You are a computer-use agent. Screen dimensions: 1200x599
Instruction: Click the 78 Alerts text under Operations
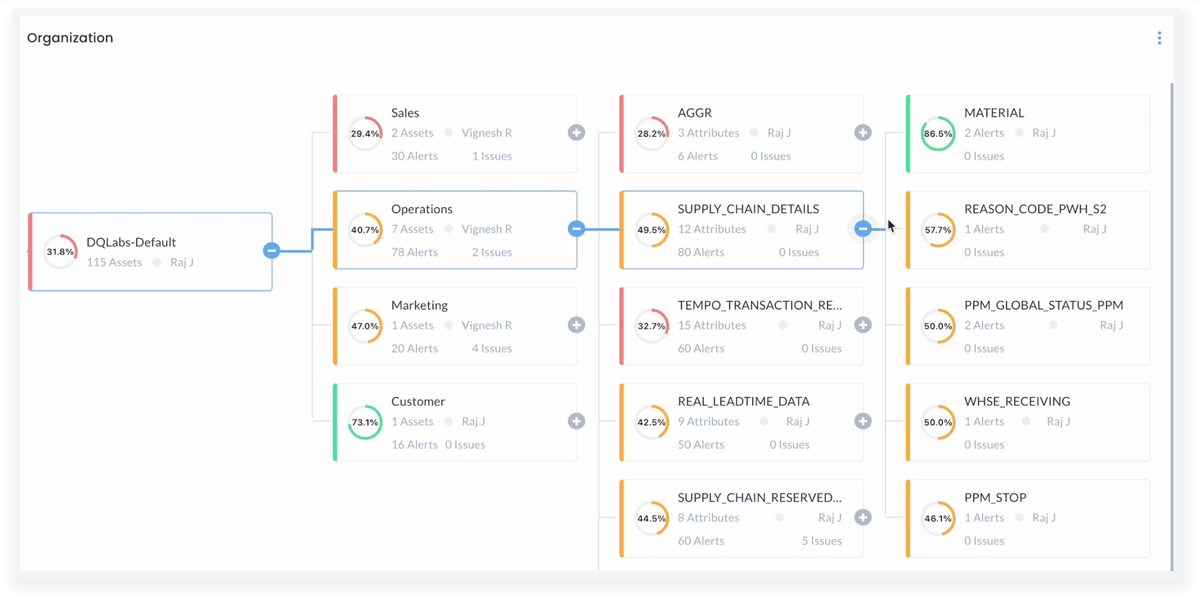point(414,251)
